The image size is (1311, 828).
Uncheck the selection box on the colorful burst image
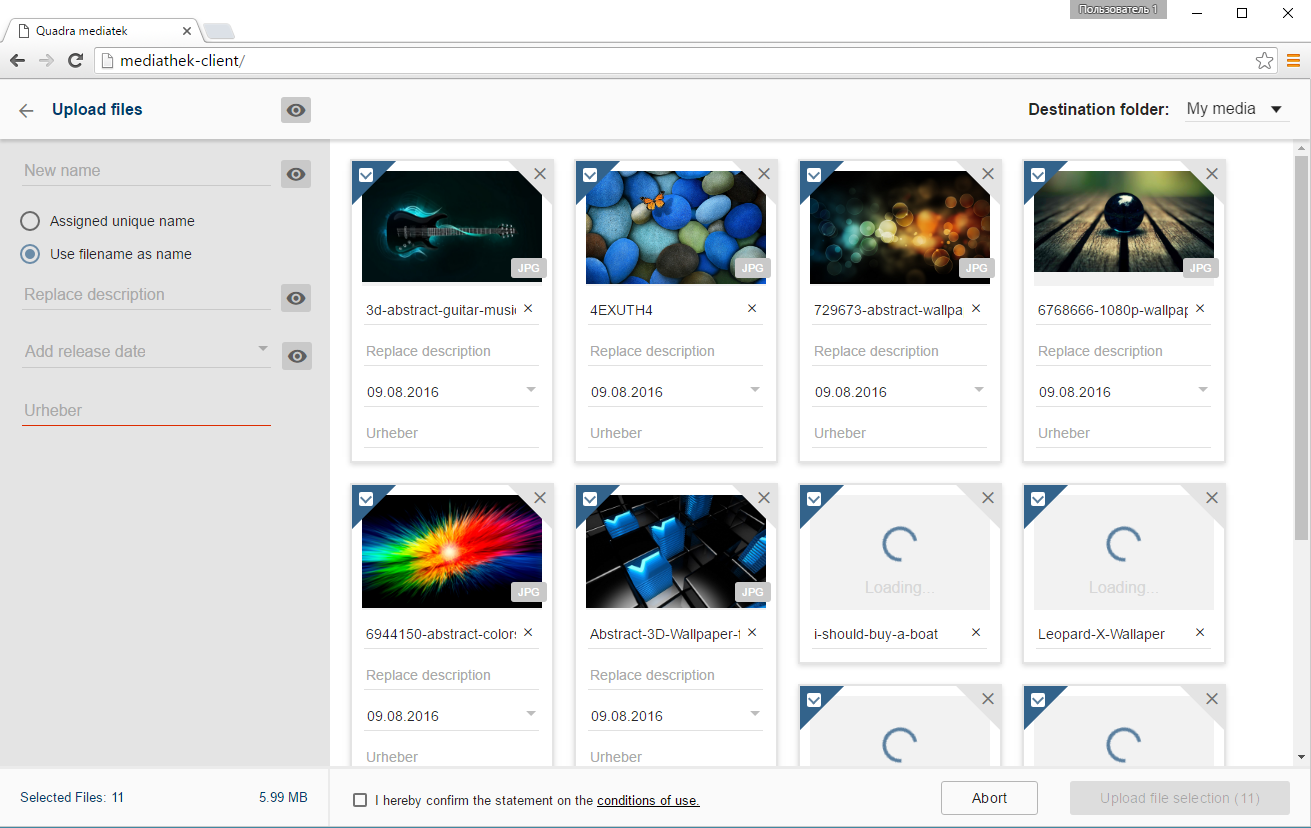coord(366,499)
